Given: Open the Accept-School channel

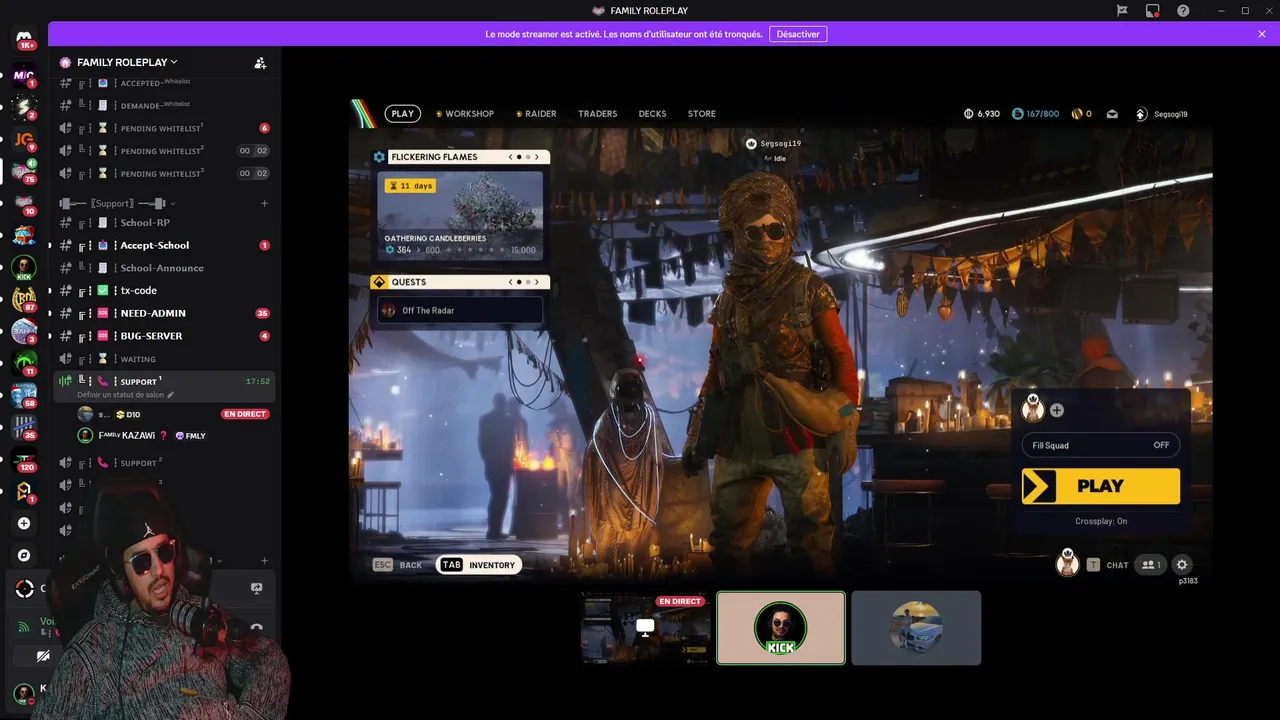Looking at the screenshot, I should tap(164, 245).
